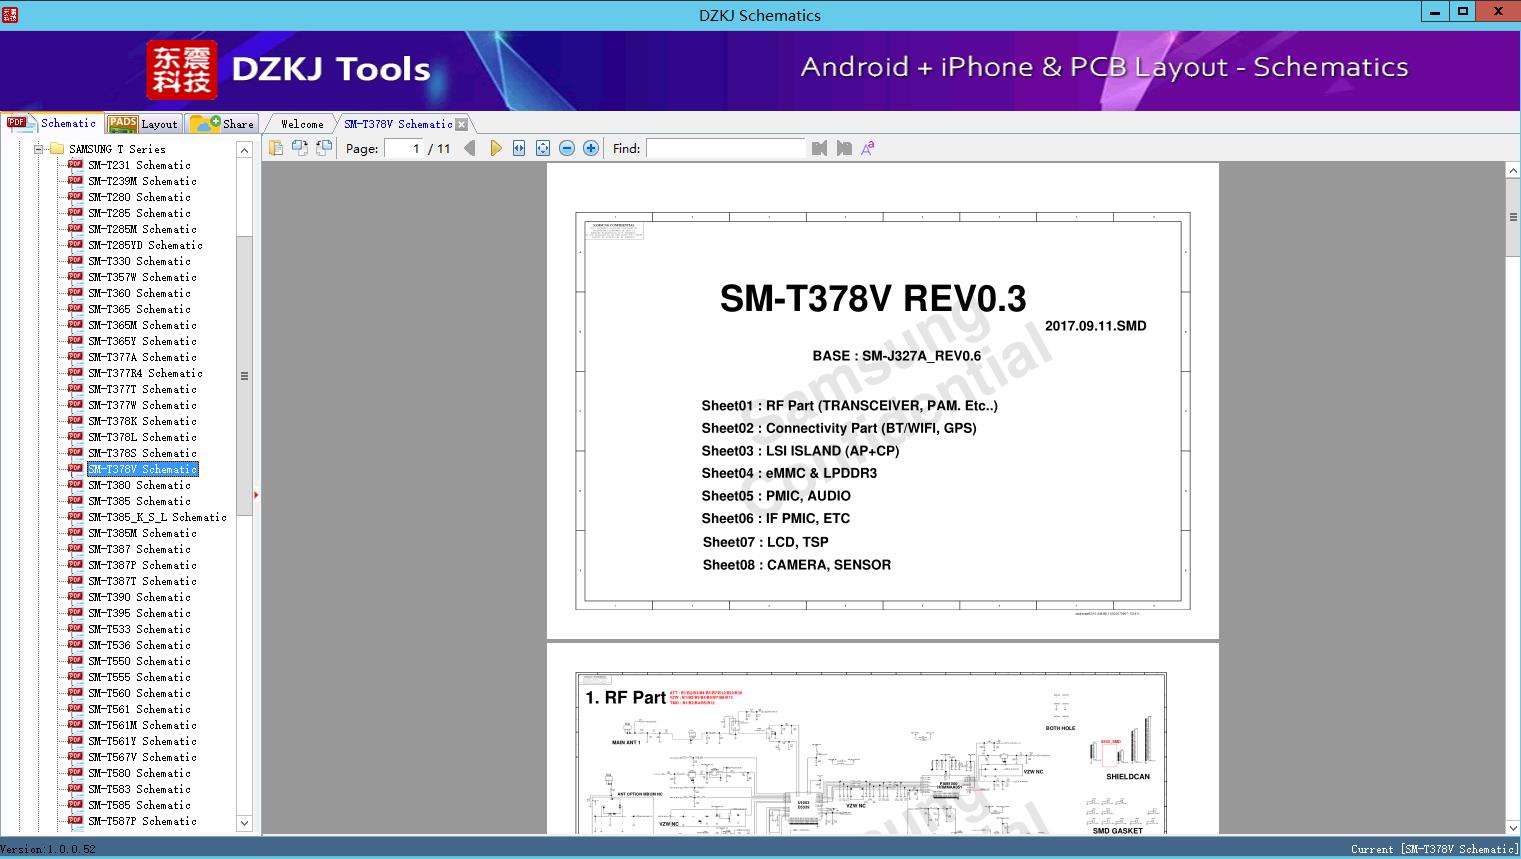Screen dimensions: 1521x859
Task: Close the SM-T378V Schematic tab
Action: point(461,124)
